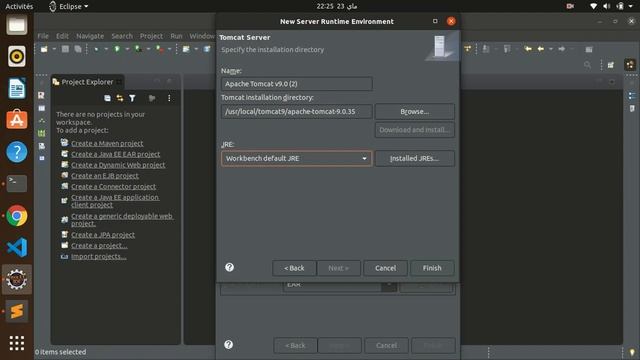Open the system status menu arrow
The height and width of the screenshot is (360, 640).
pyautogui.click(x=631, y=6)
